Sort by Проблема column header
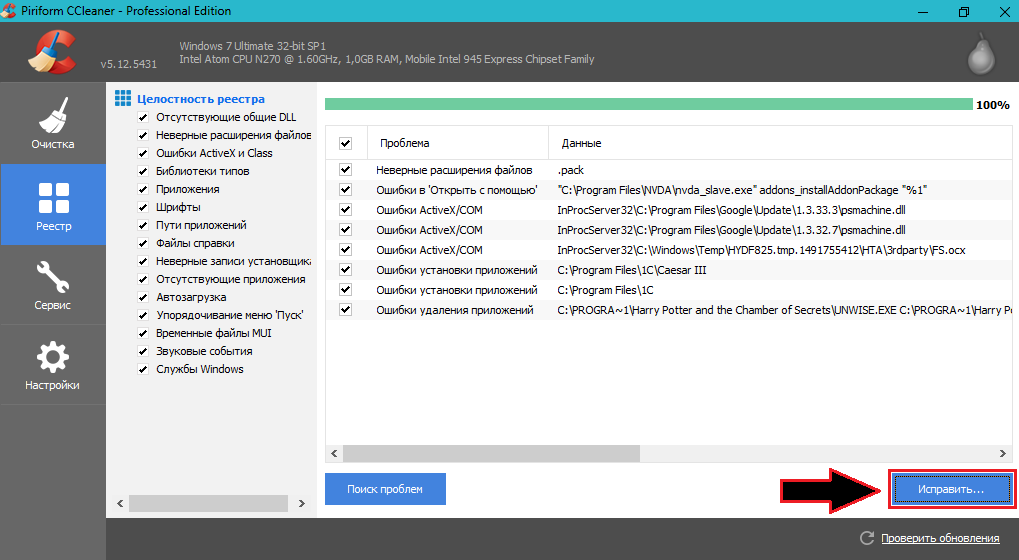The image size is (1019, 560). (x=457, y=143)
